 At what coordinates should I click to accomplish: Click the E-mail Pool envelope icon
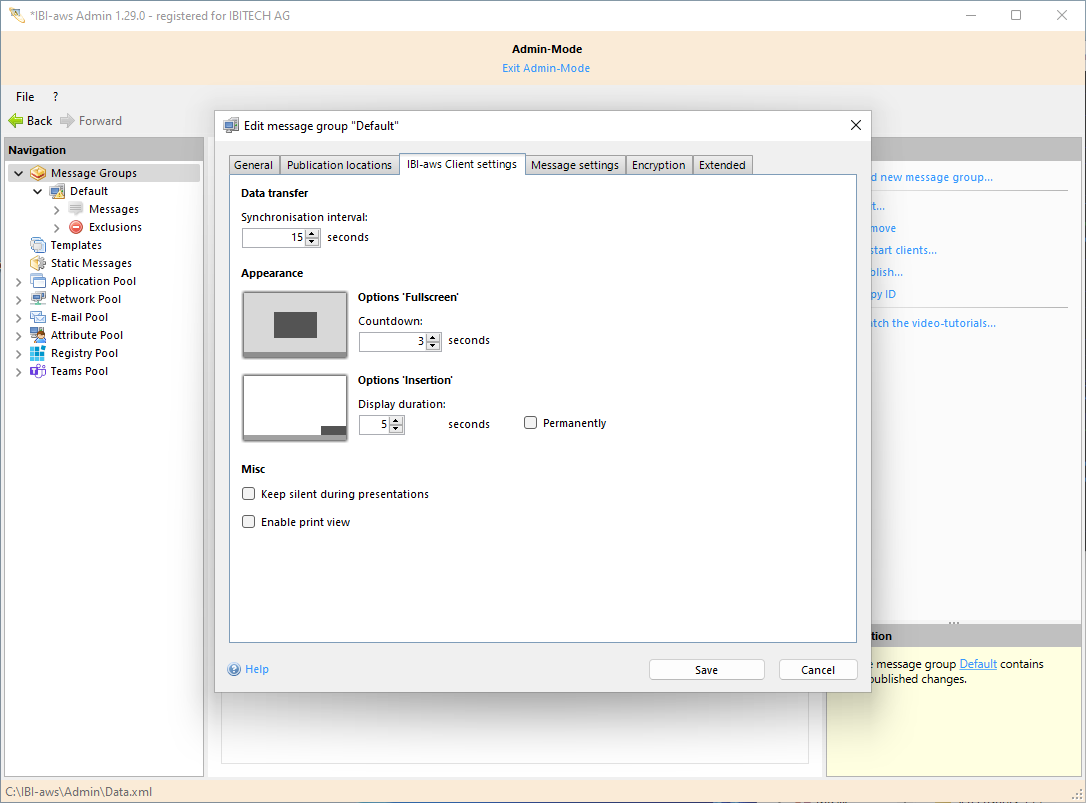pos(38,317)
